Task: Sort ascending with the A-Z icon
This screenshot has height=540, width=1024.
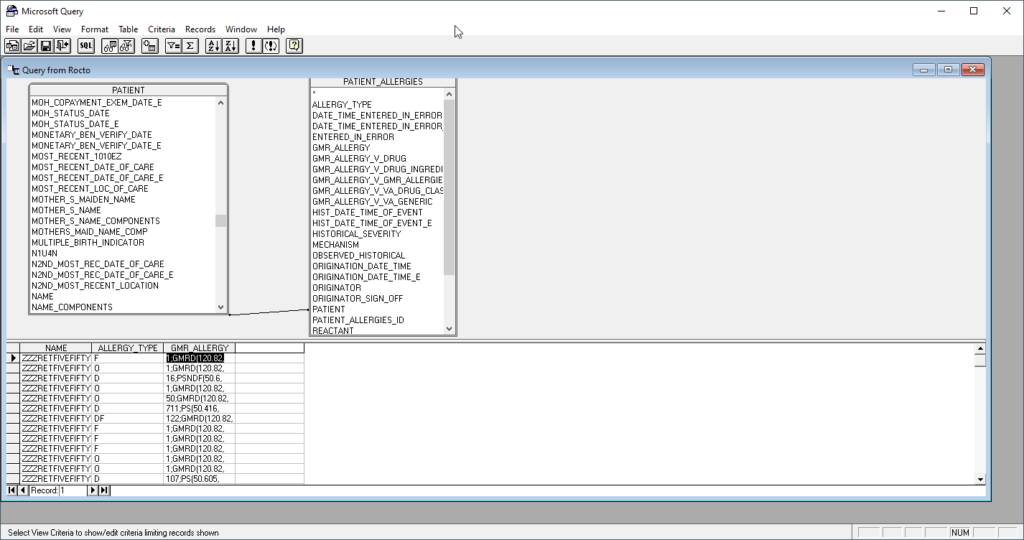Action: [x=214, y=46]
